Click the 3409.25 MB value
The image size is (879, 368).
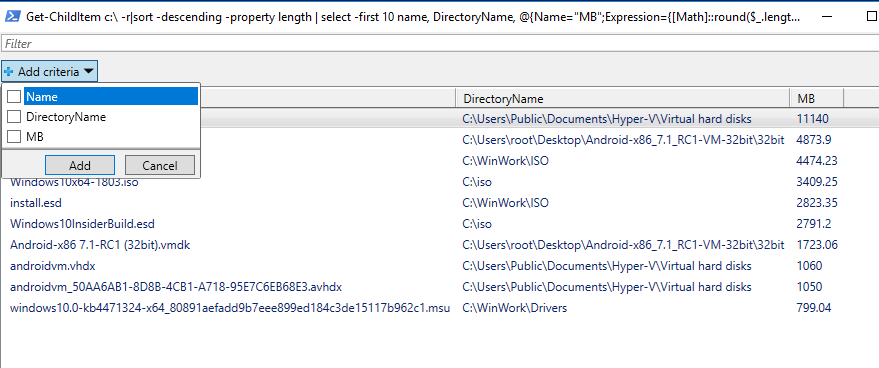coord(817,182)
